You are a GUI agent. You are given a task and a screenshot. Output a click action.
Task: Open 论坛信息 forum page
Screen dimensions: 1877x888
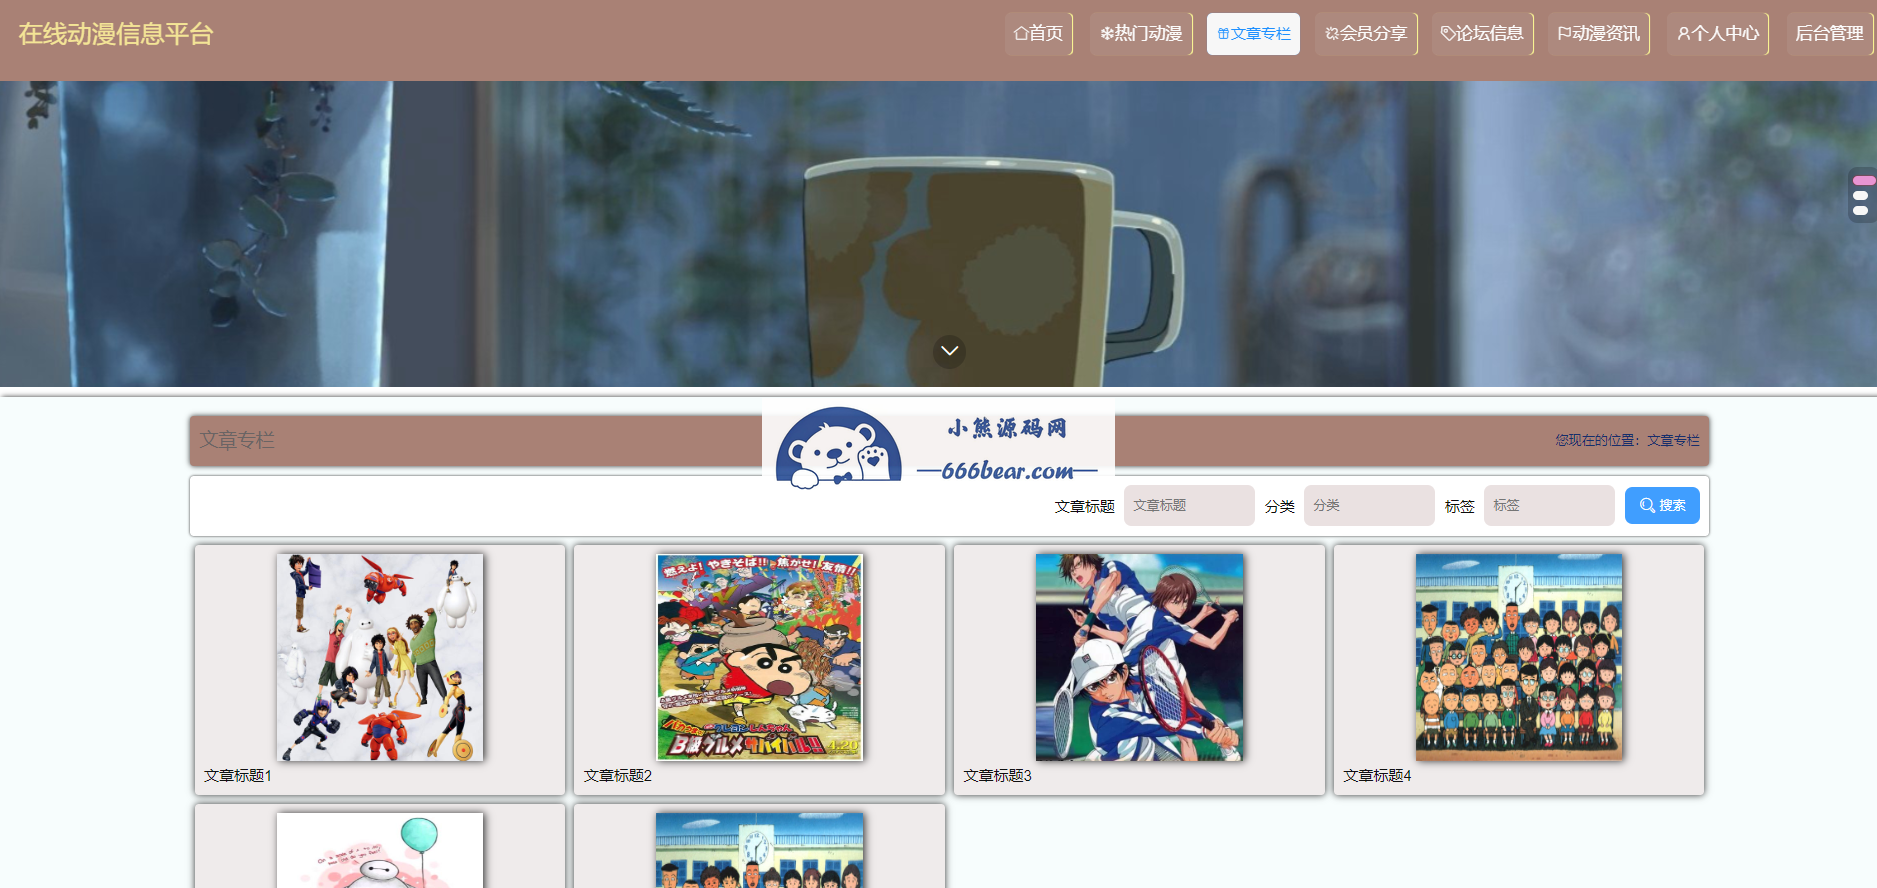[x=1482, y=34]
